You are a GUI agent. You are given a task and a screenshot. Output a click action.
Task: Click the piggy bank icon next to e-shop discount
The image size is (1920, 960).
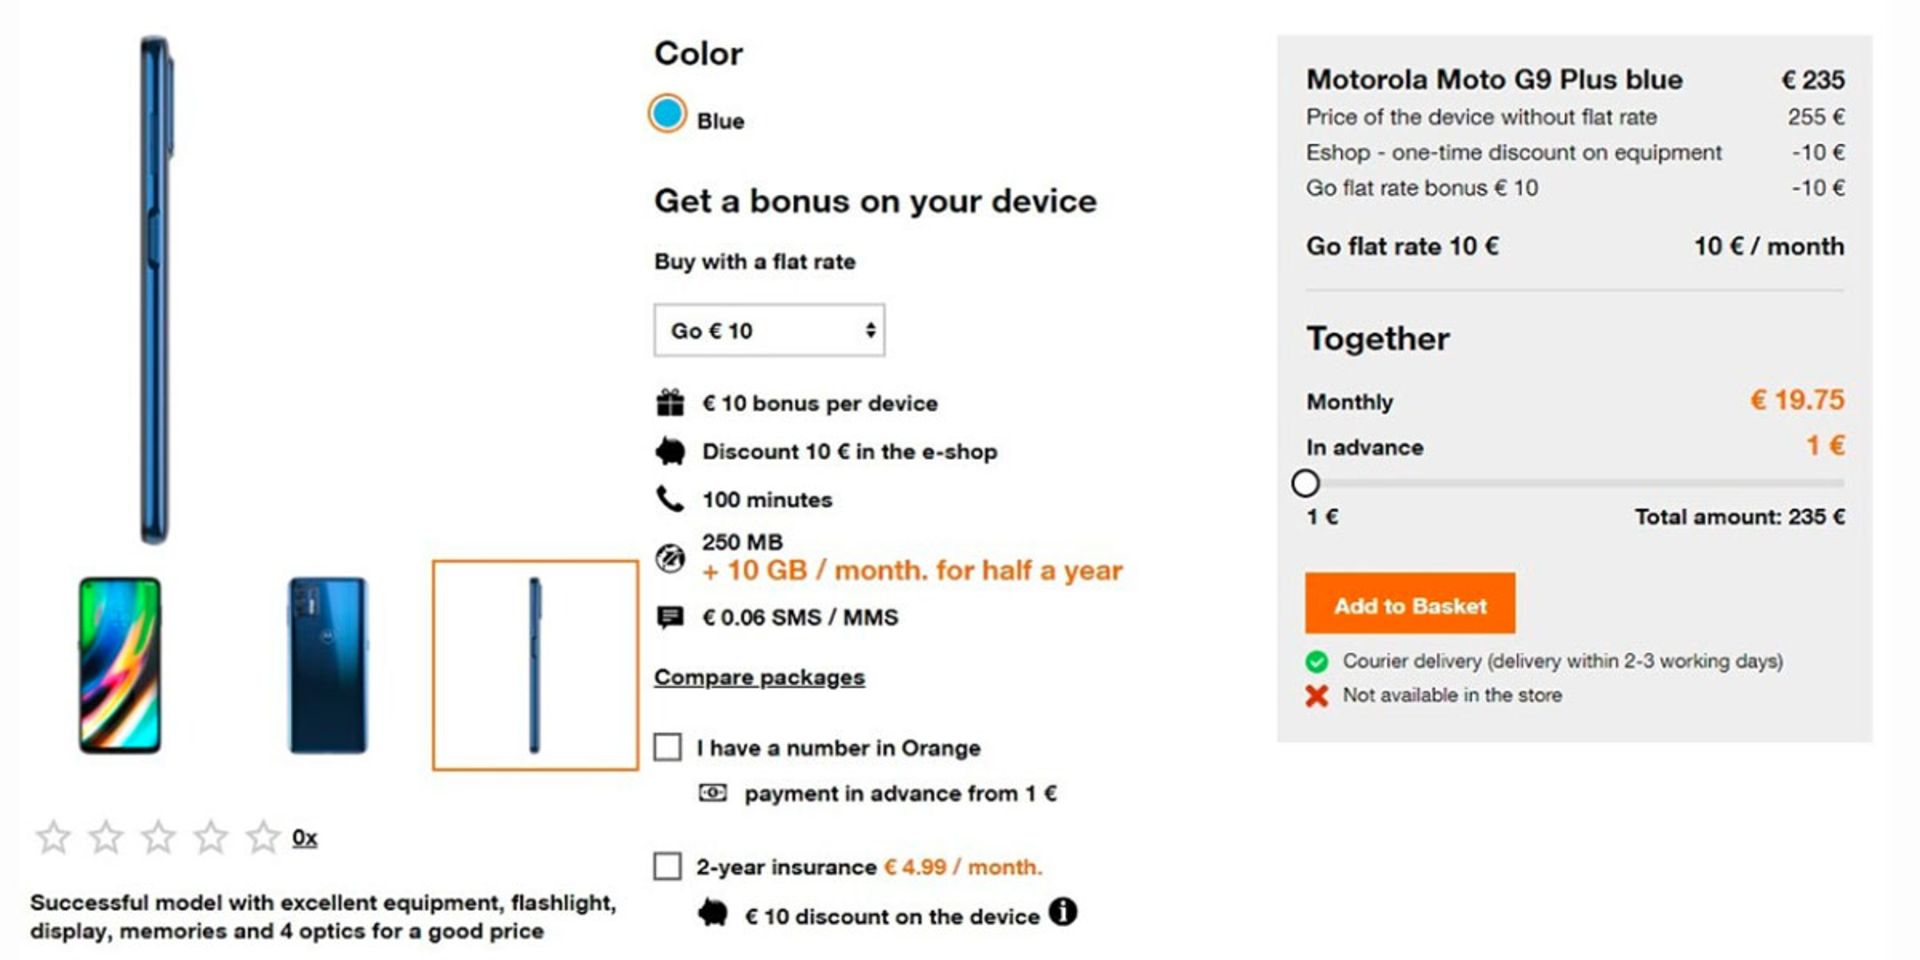pyautogui.click(x=670, y=452)
